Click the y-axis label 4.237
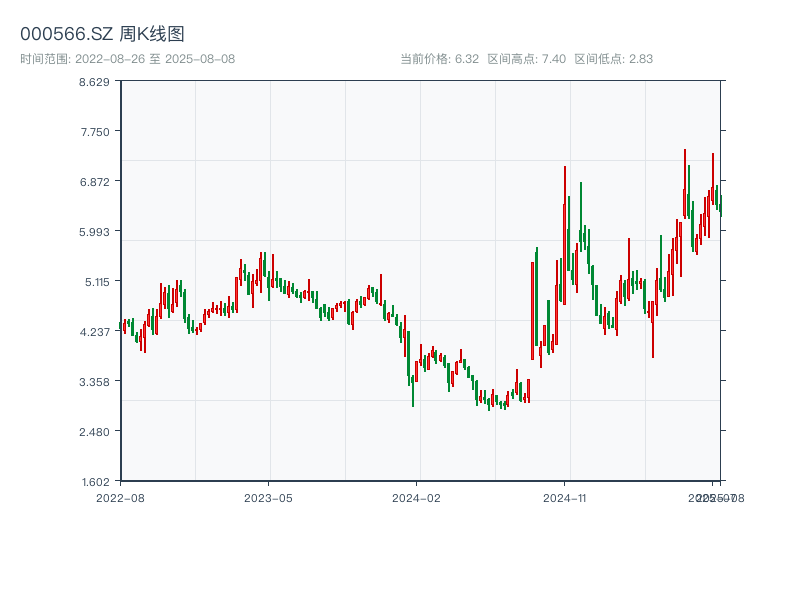The image size is (800, 600). pyautogui.click(x=94, y=332)
